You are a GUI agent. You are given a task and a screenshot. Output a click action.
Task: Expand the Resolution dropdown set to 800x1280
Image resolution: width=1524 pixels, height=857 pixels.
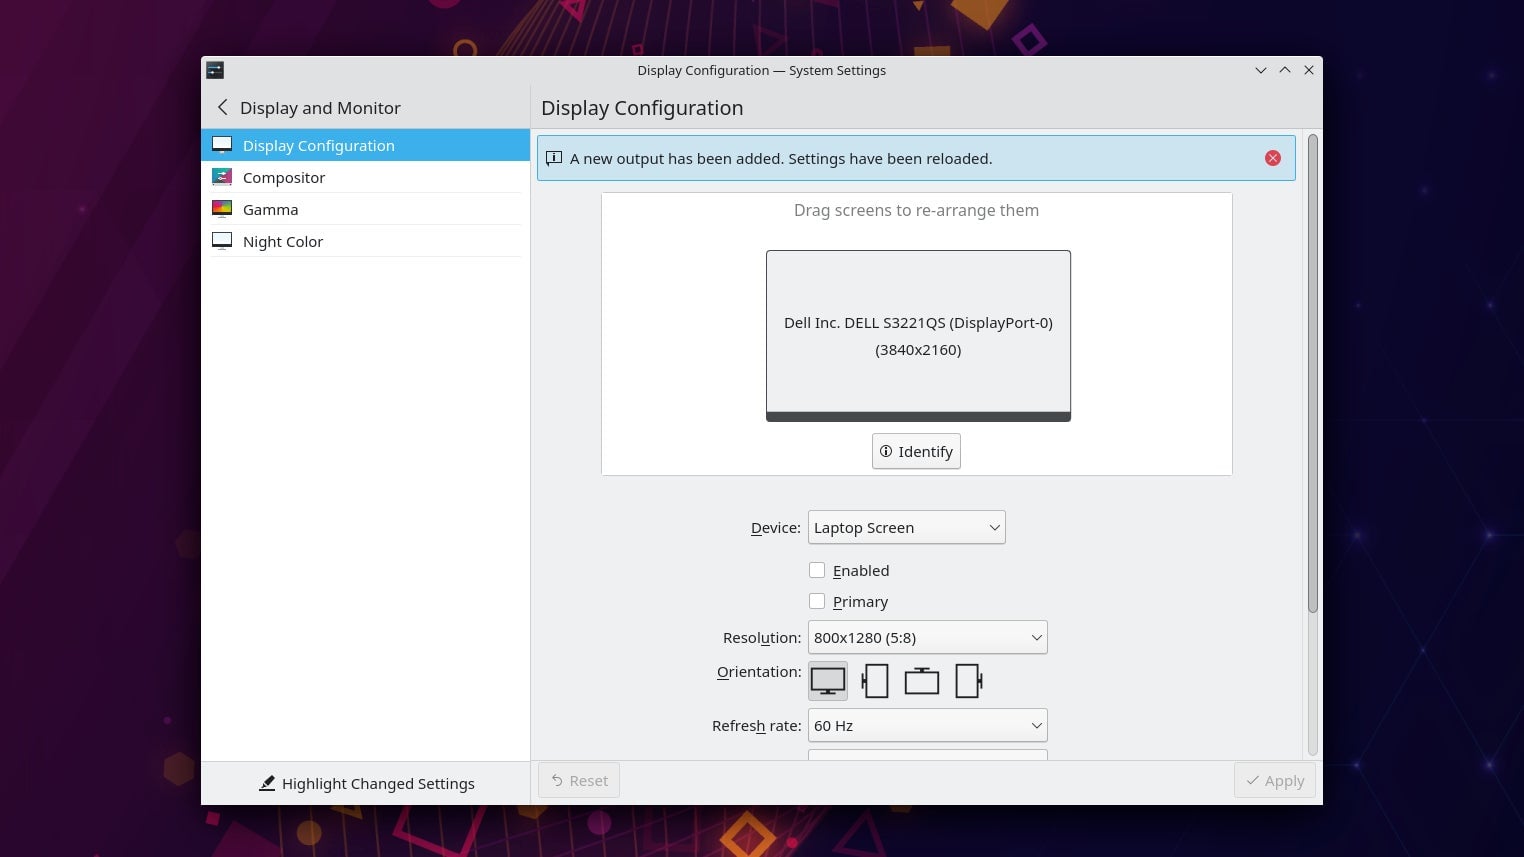click(x=927, y=637)
